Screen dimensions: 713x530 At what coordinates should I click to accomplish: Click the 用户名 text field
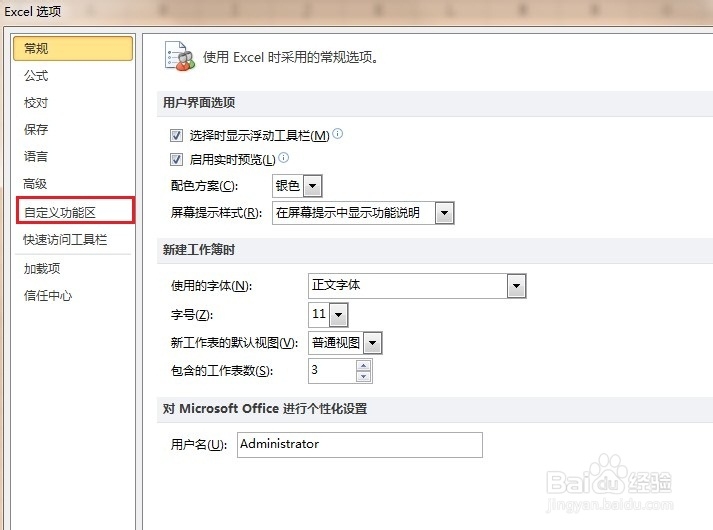point(360,445)
